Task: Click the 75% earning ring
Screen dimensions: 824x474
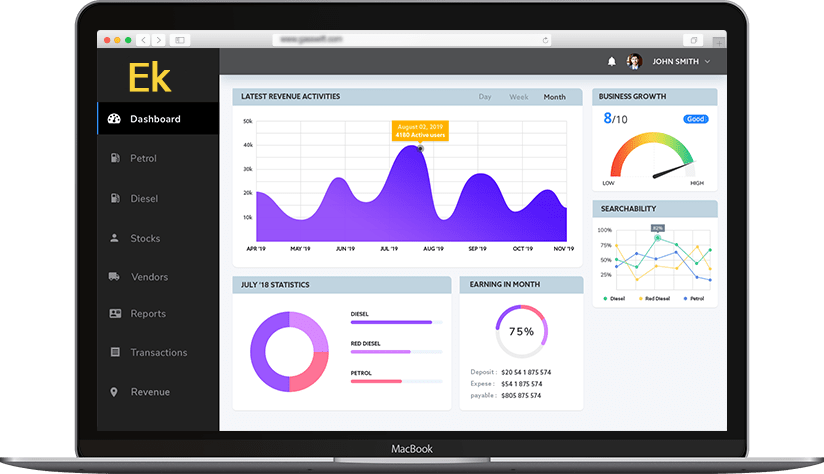Action: (521, 332)
